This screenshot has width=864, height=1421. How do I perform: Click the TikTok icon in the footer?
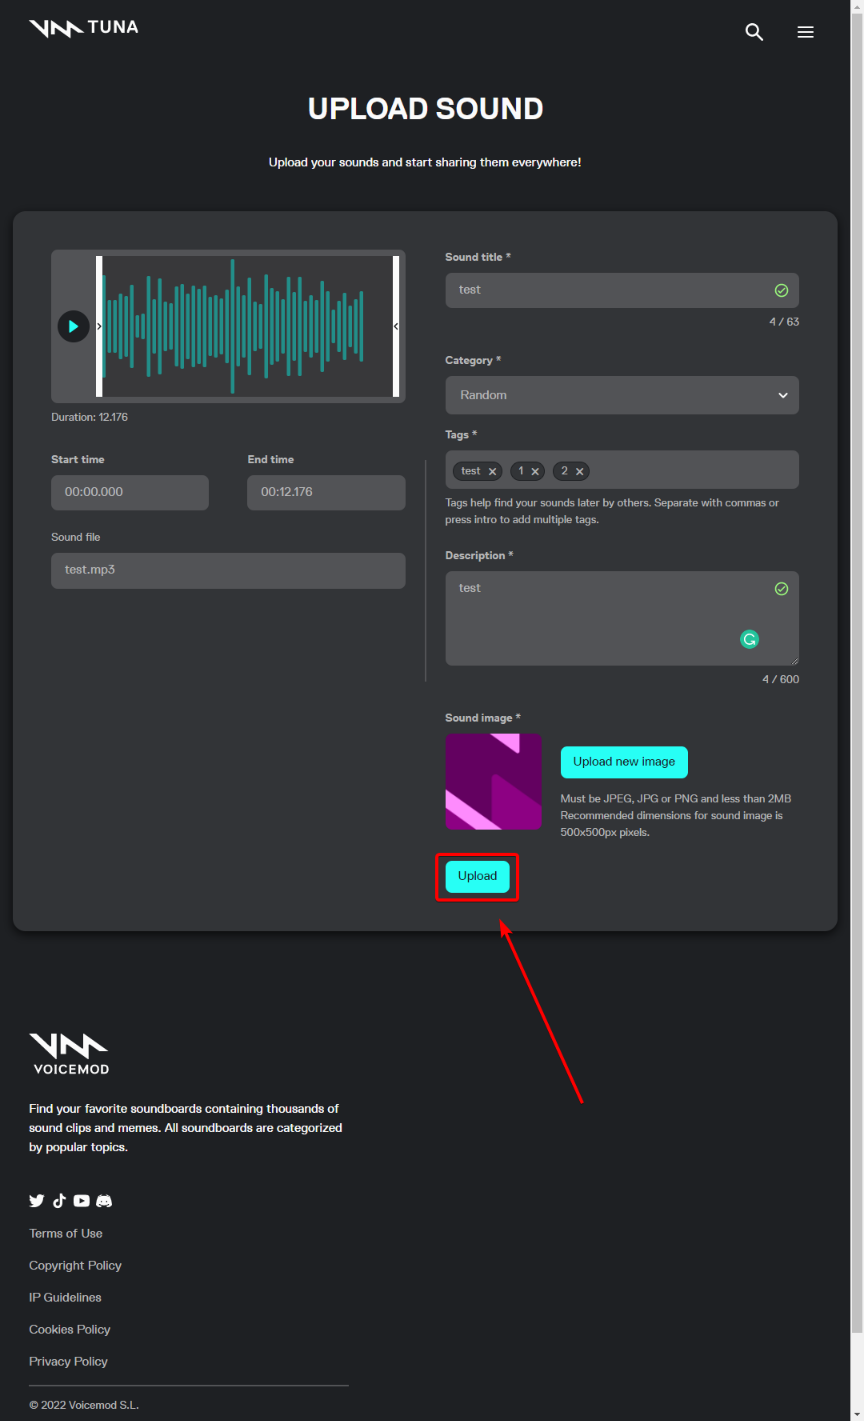coord(59,1200)
